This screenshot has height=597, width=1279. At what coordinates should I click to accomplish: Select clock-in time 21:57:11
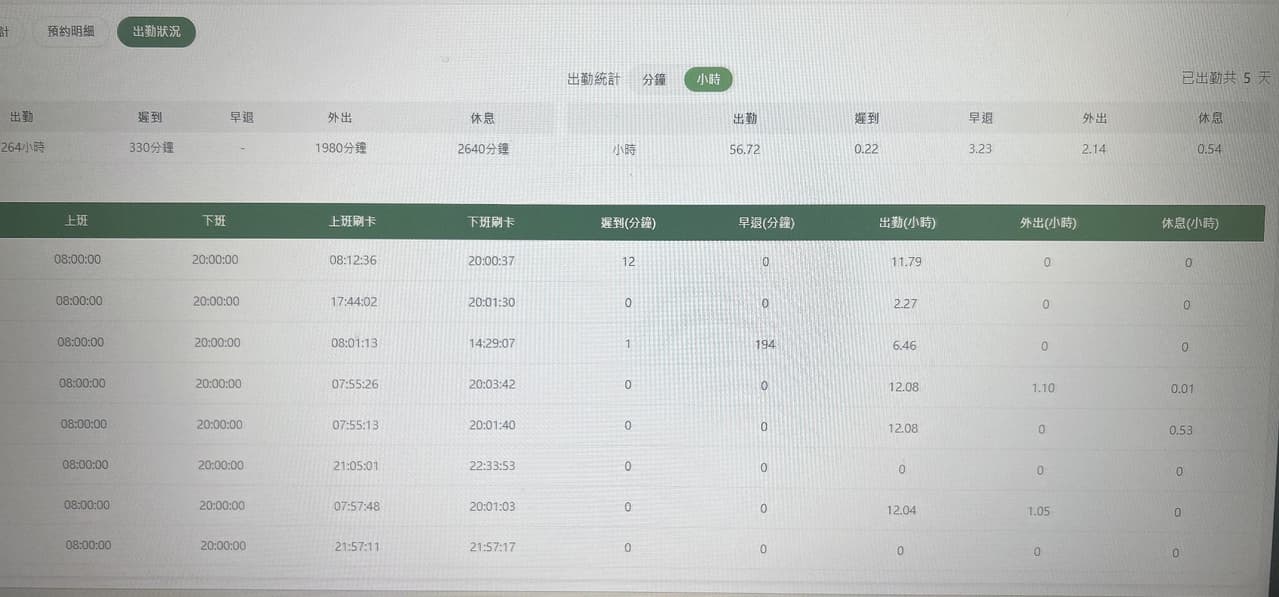pyautogui.click(x=357, y=547)
